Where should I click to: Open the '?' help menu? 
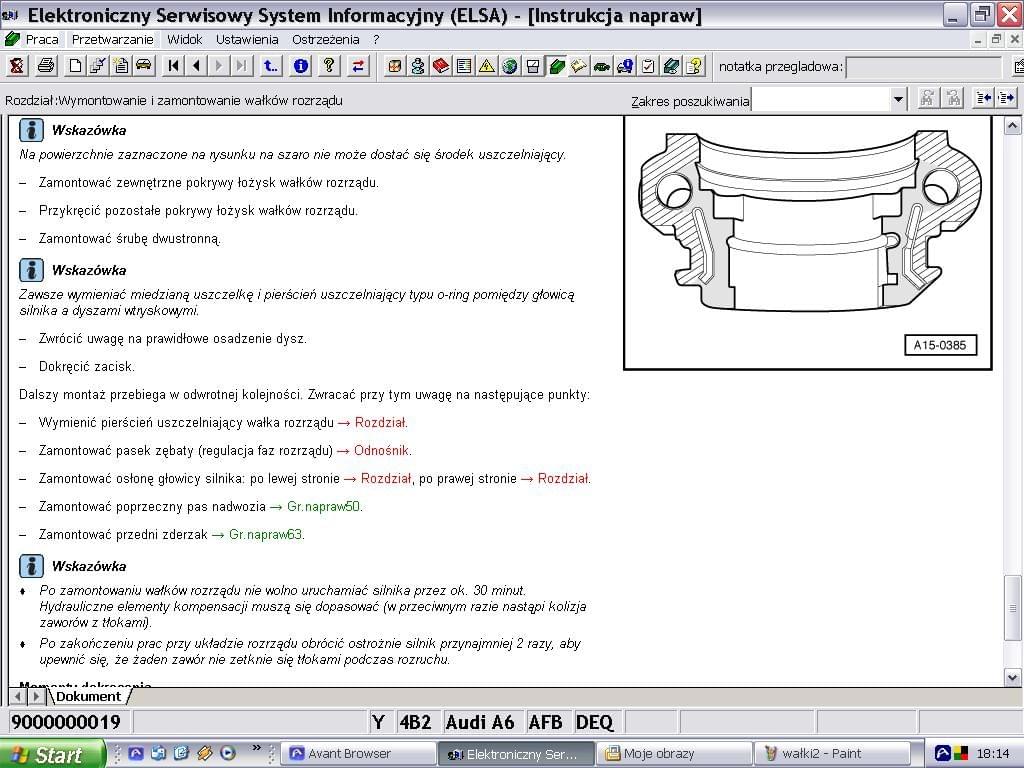[376, 39]
